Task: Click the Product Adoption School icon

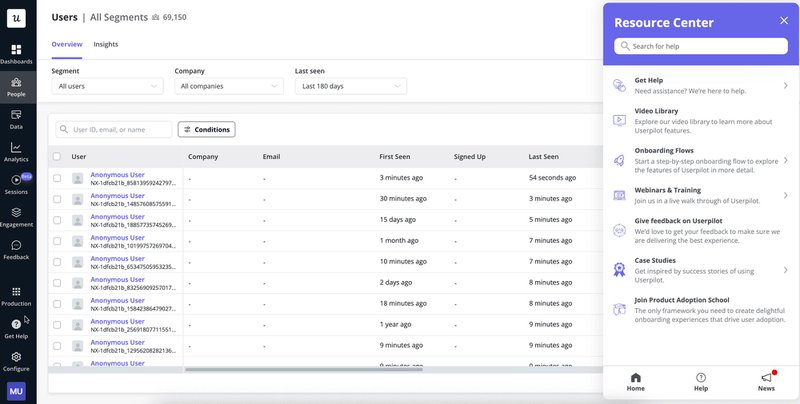Action: click(x=619, y=309)
